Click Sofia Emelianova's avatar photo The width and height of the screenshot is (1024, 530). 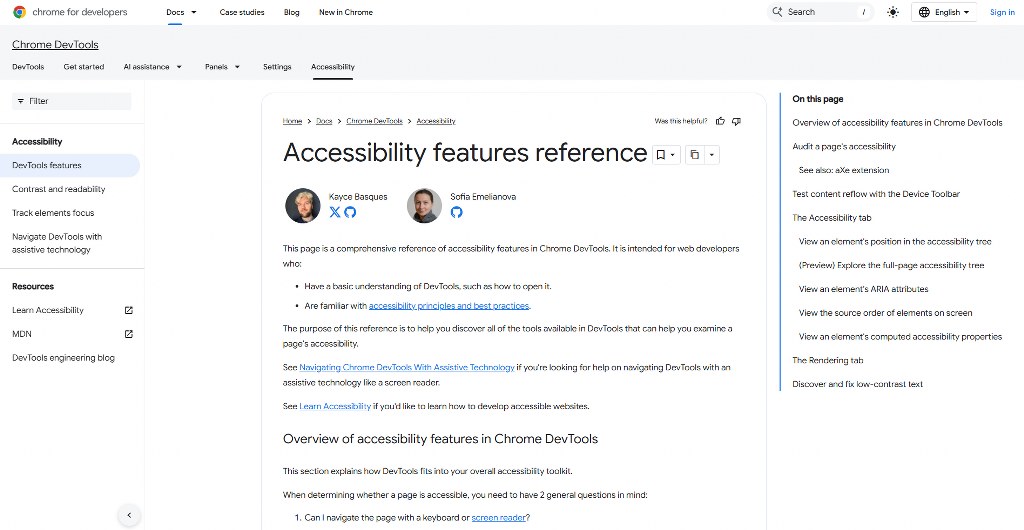coord(424,206)
